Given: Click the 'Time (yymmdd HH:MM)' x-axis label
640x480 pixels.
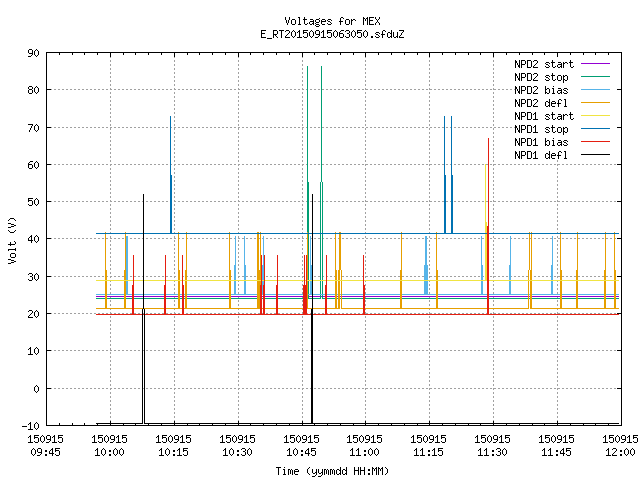Looking at the screenshot, I should 332,471.
